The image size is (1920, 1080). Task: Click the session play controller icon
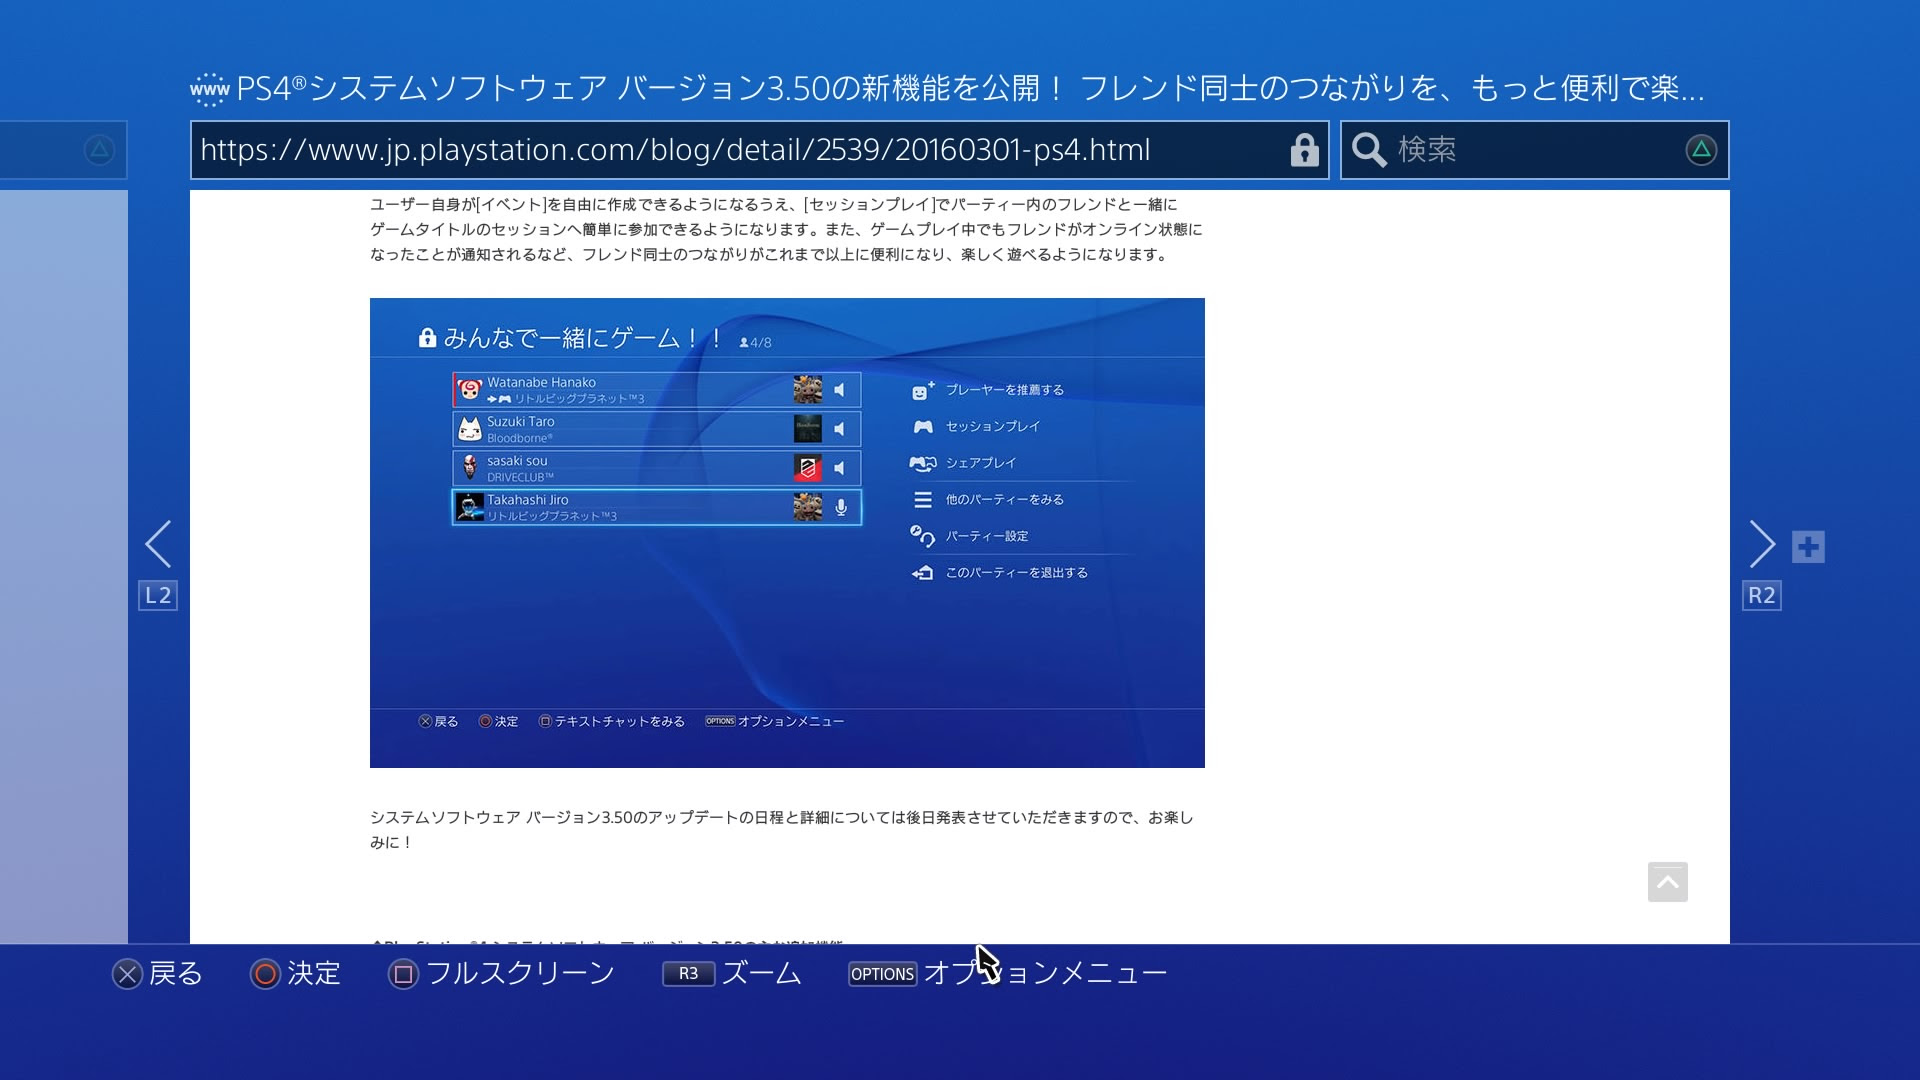tap(923, 427)
